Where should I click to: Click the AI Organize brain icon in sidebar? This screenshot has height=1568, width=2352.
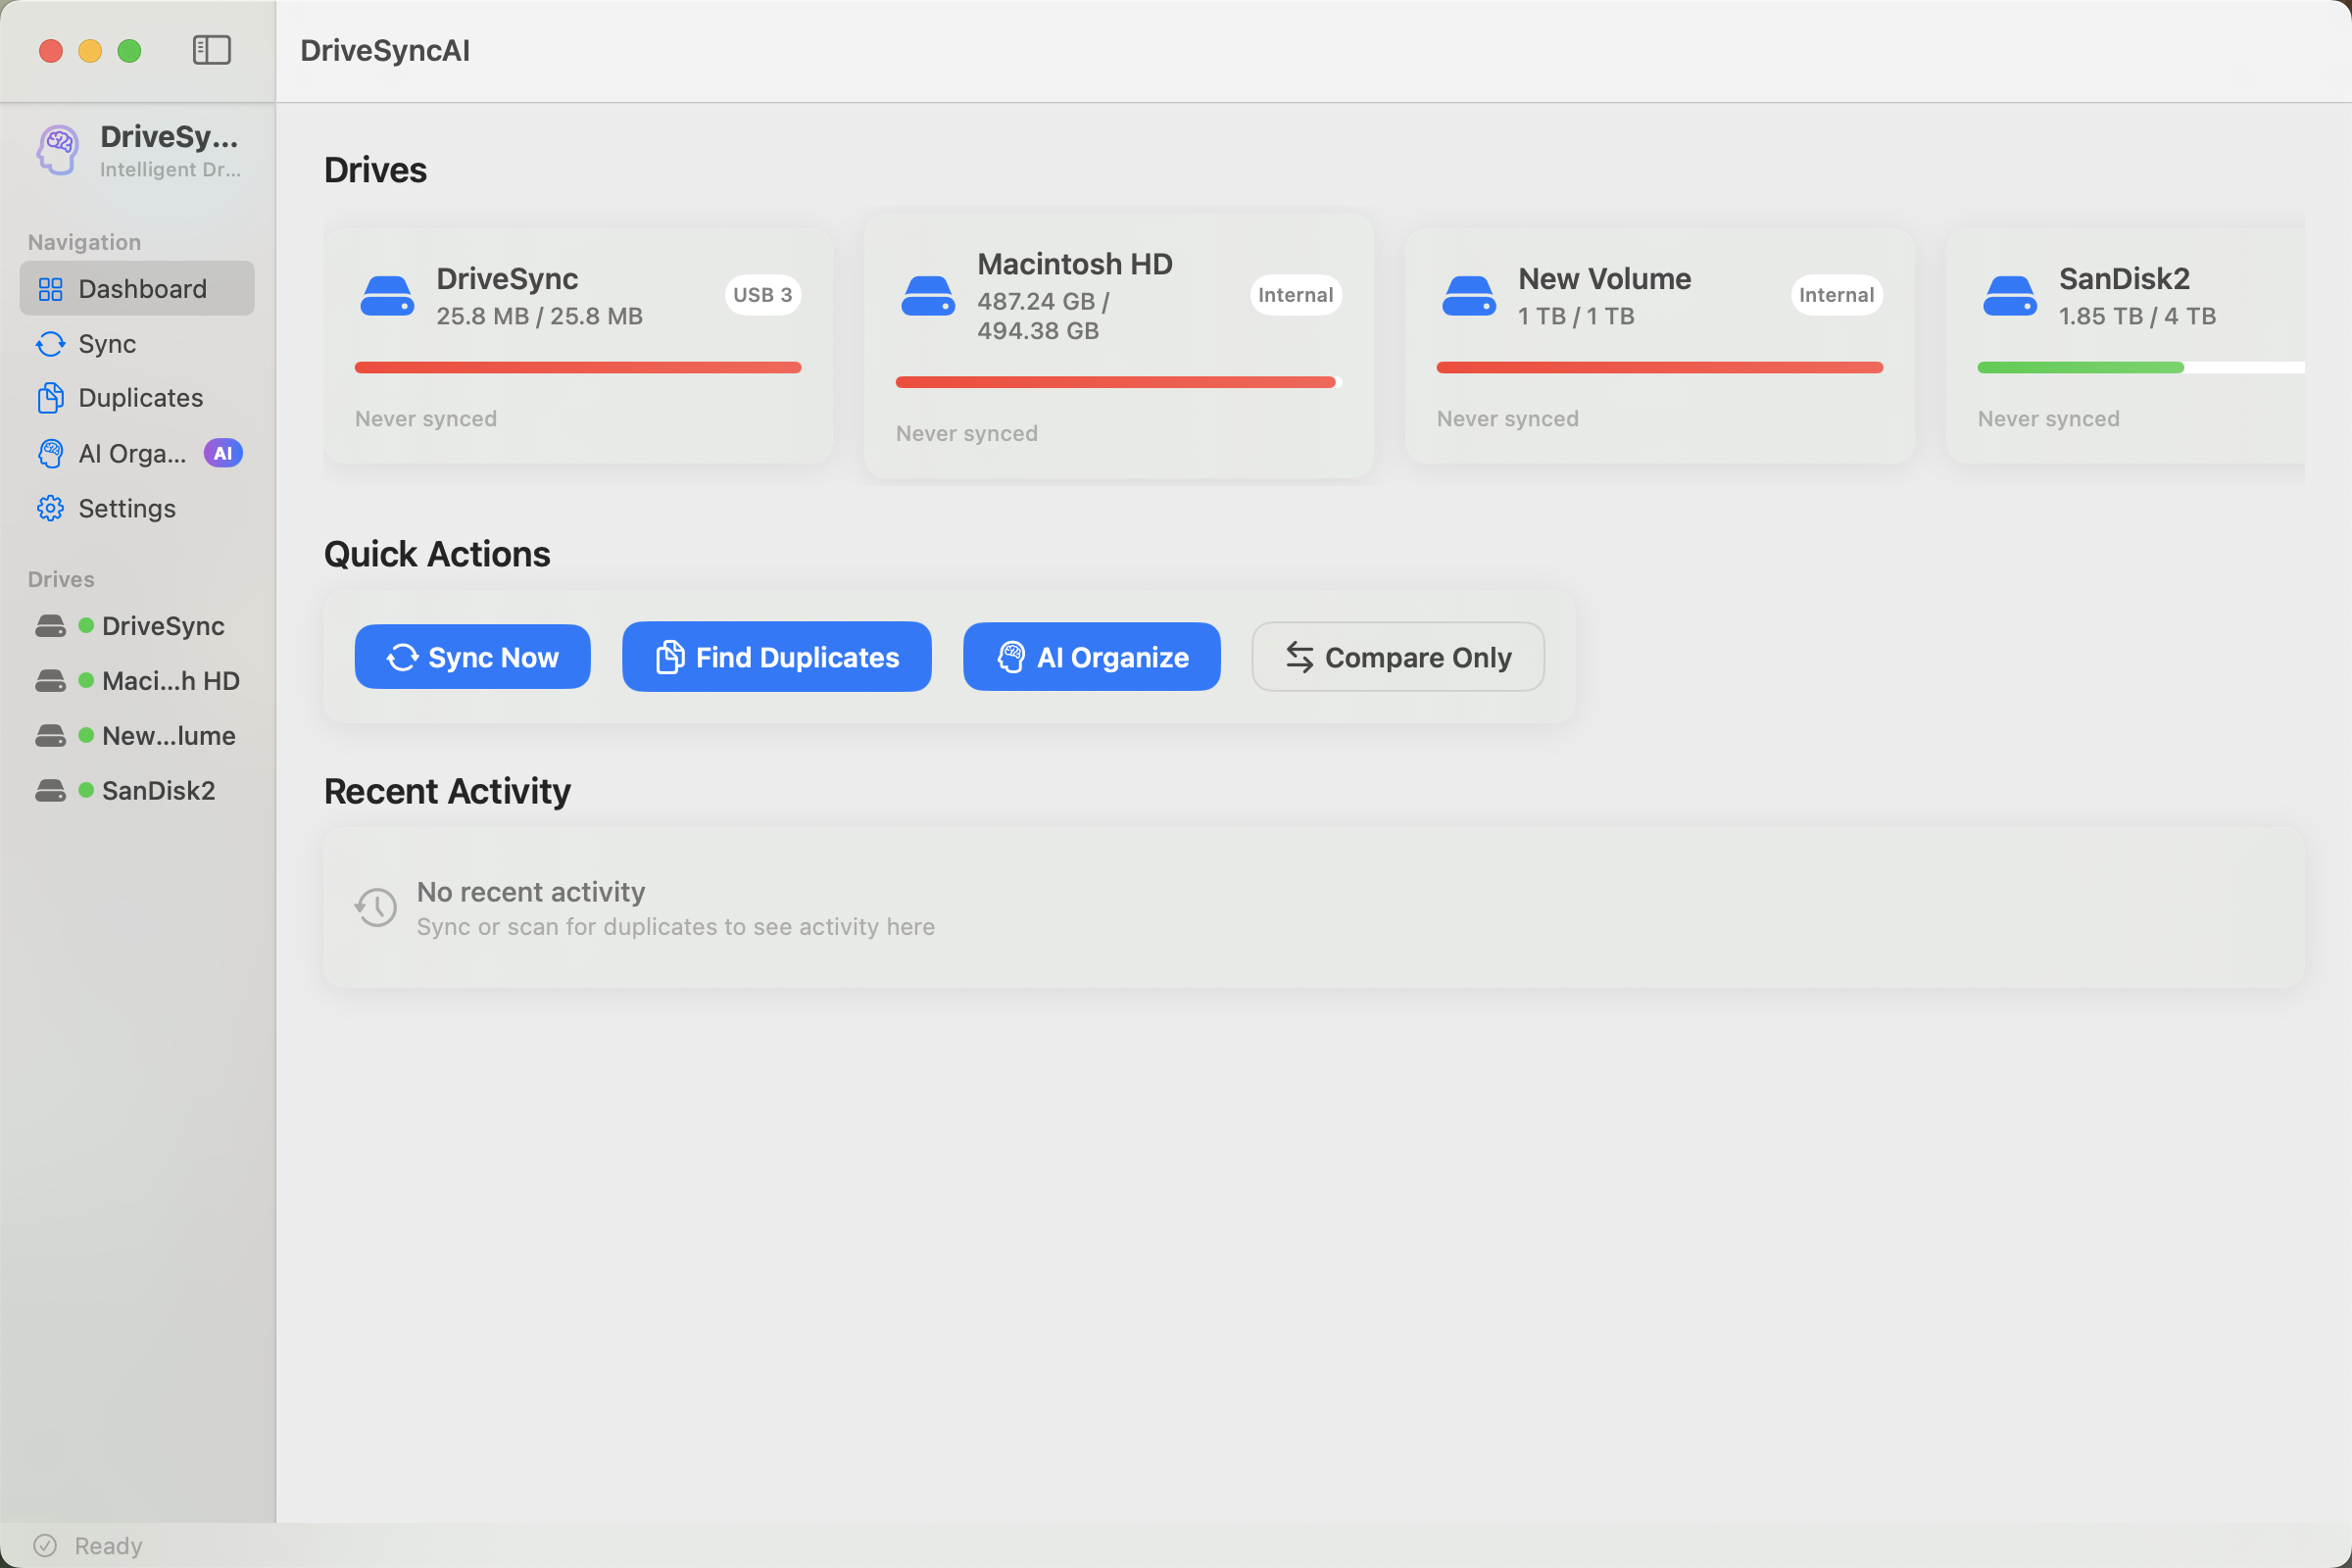(x=52, y=453)
